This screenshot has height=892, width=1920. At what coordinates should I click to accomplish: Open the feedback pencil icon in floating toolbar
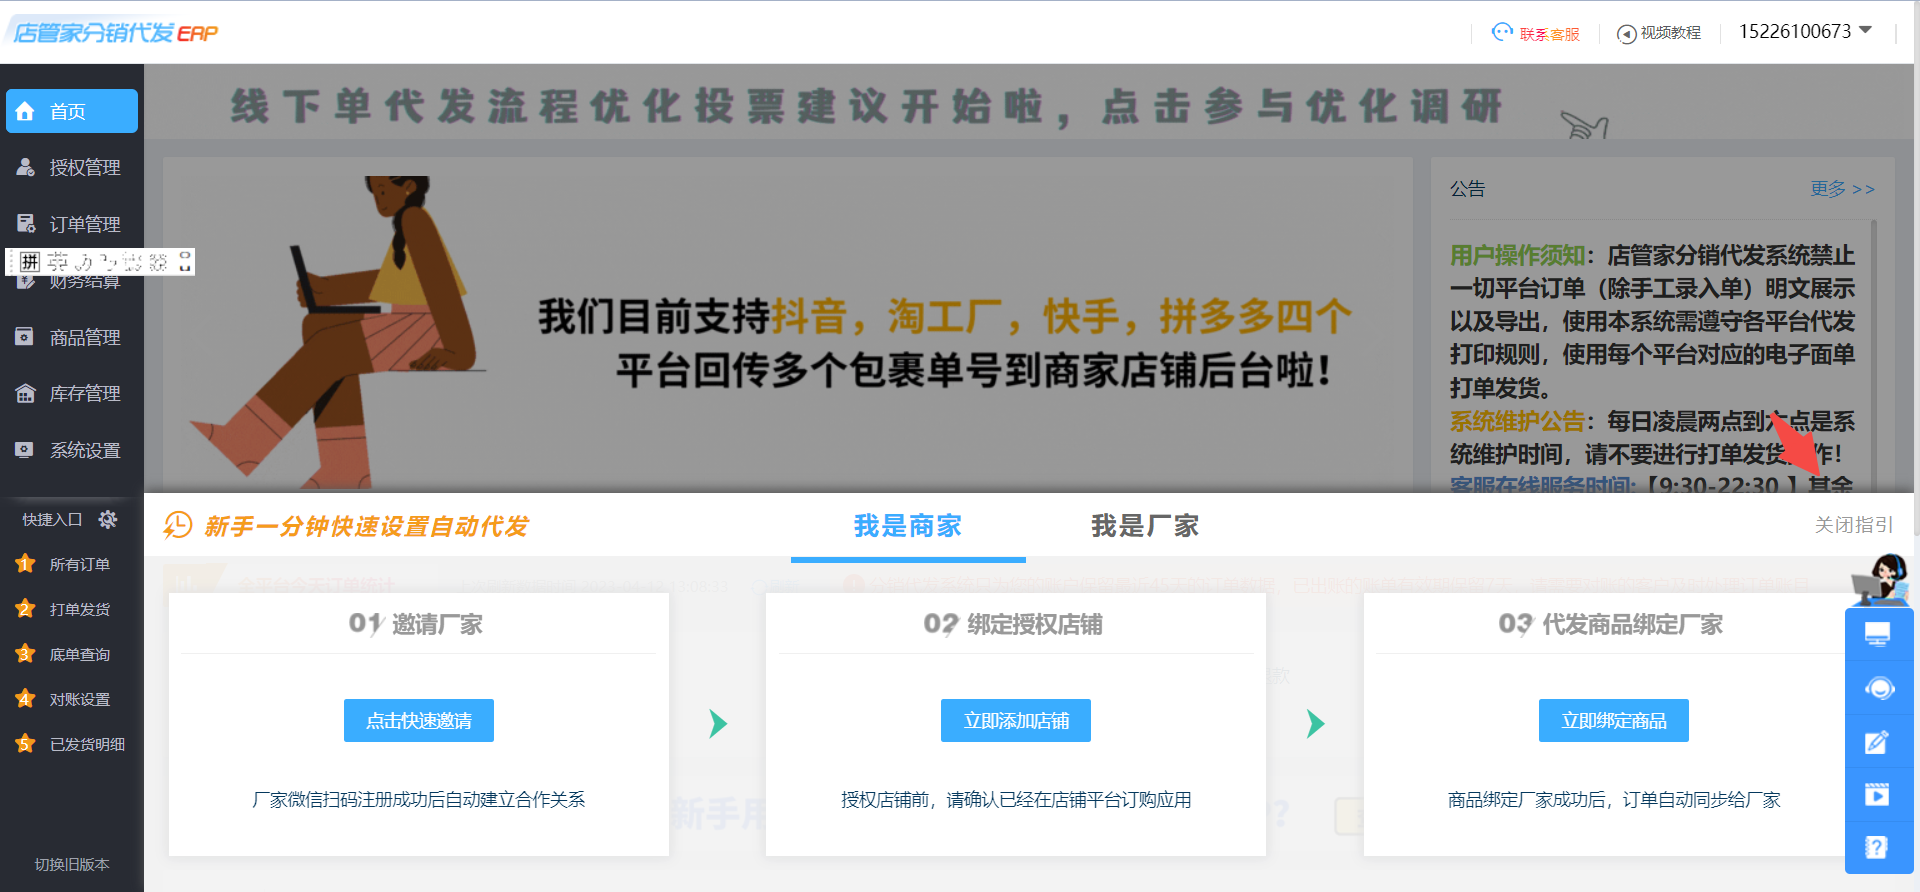point(1877,742)
